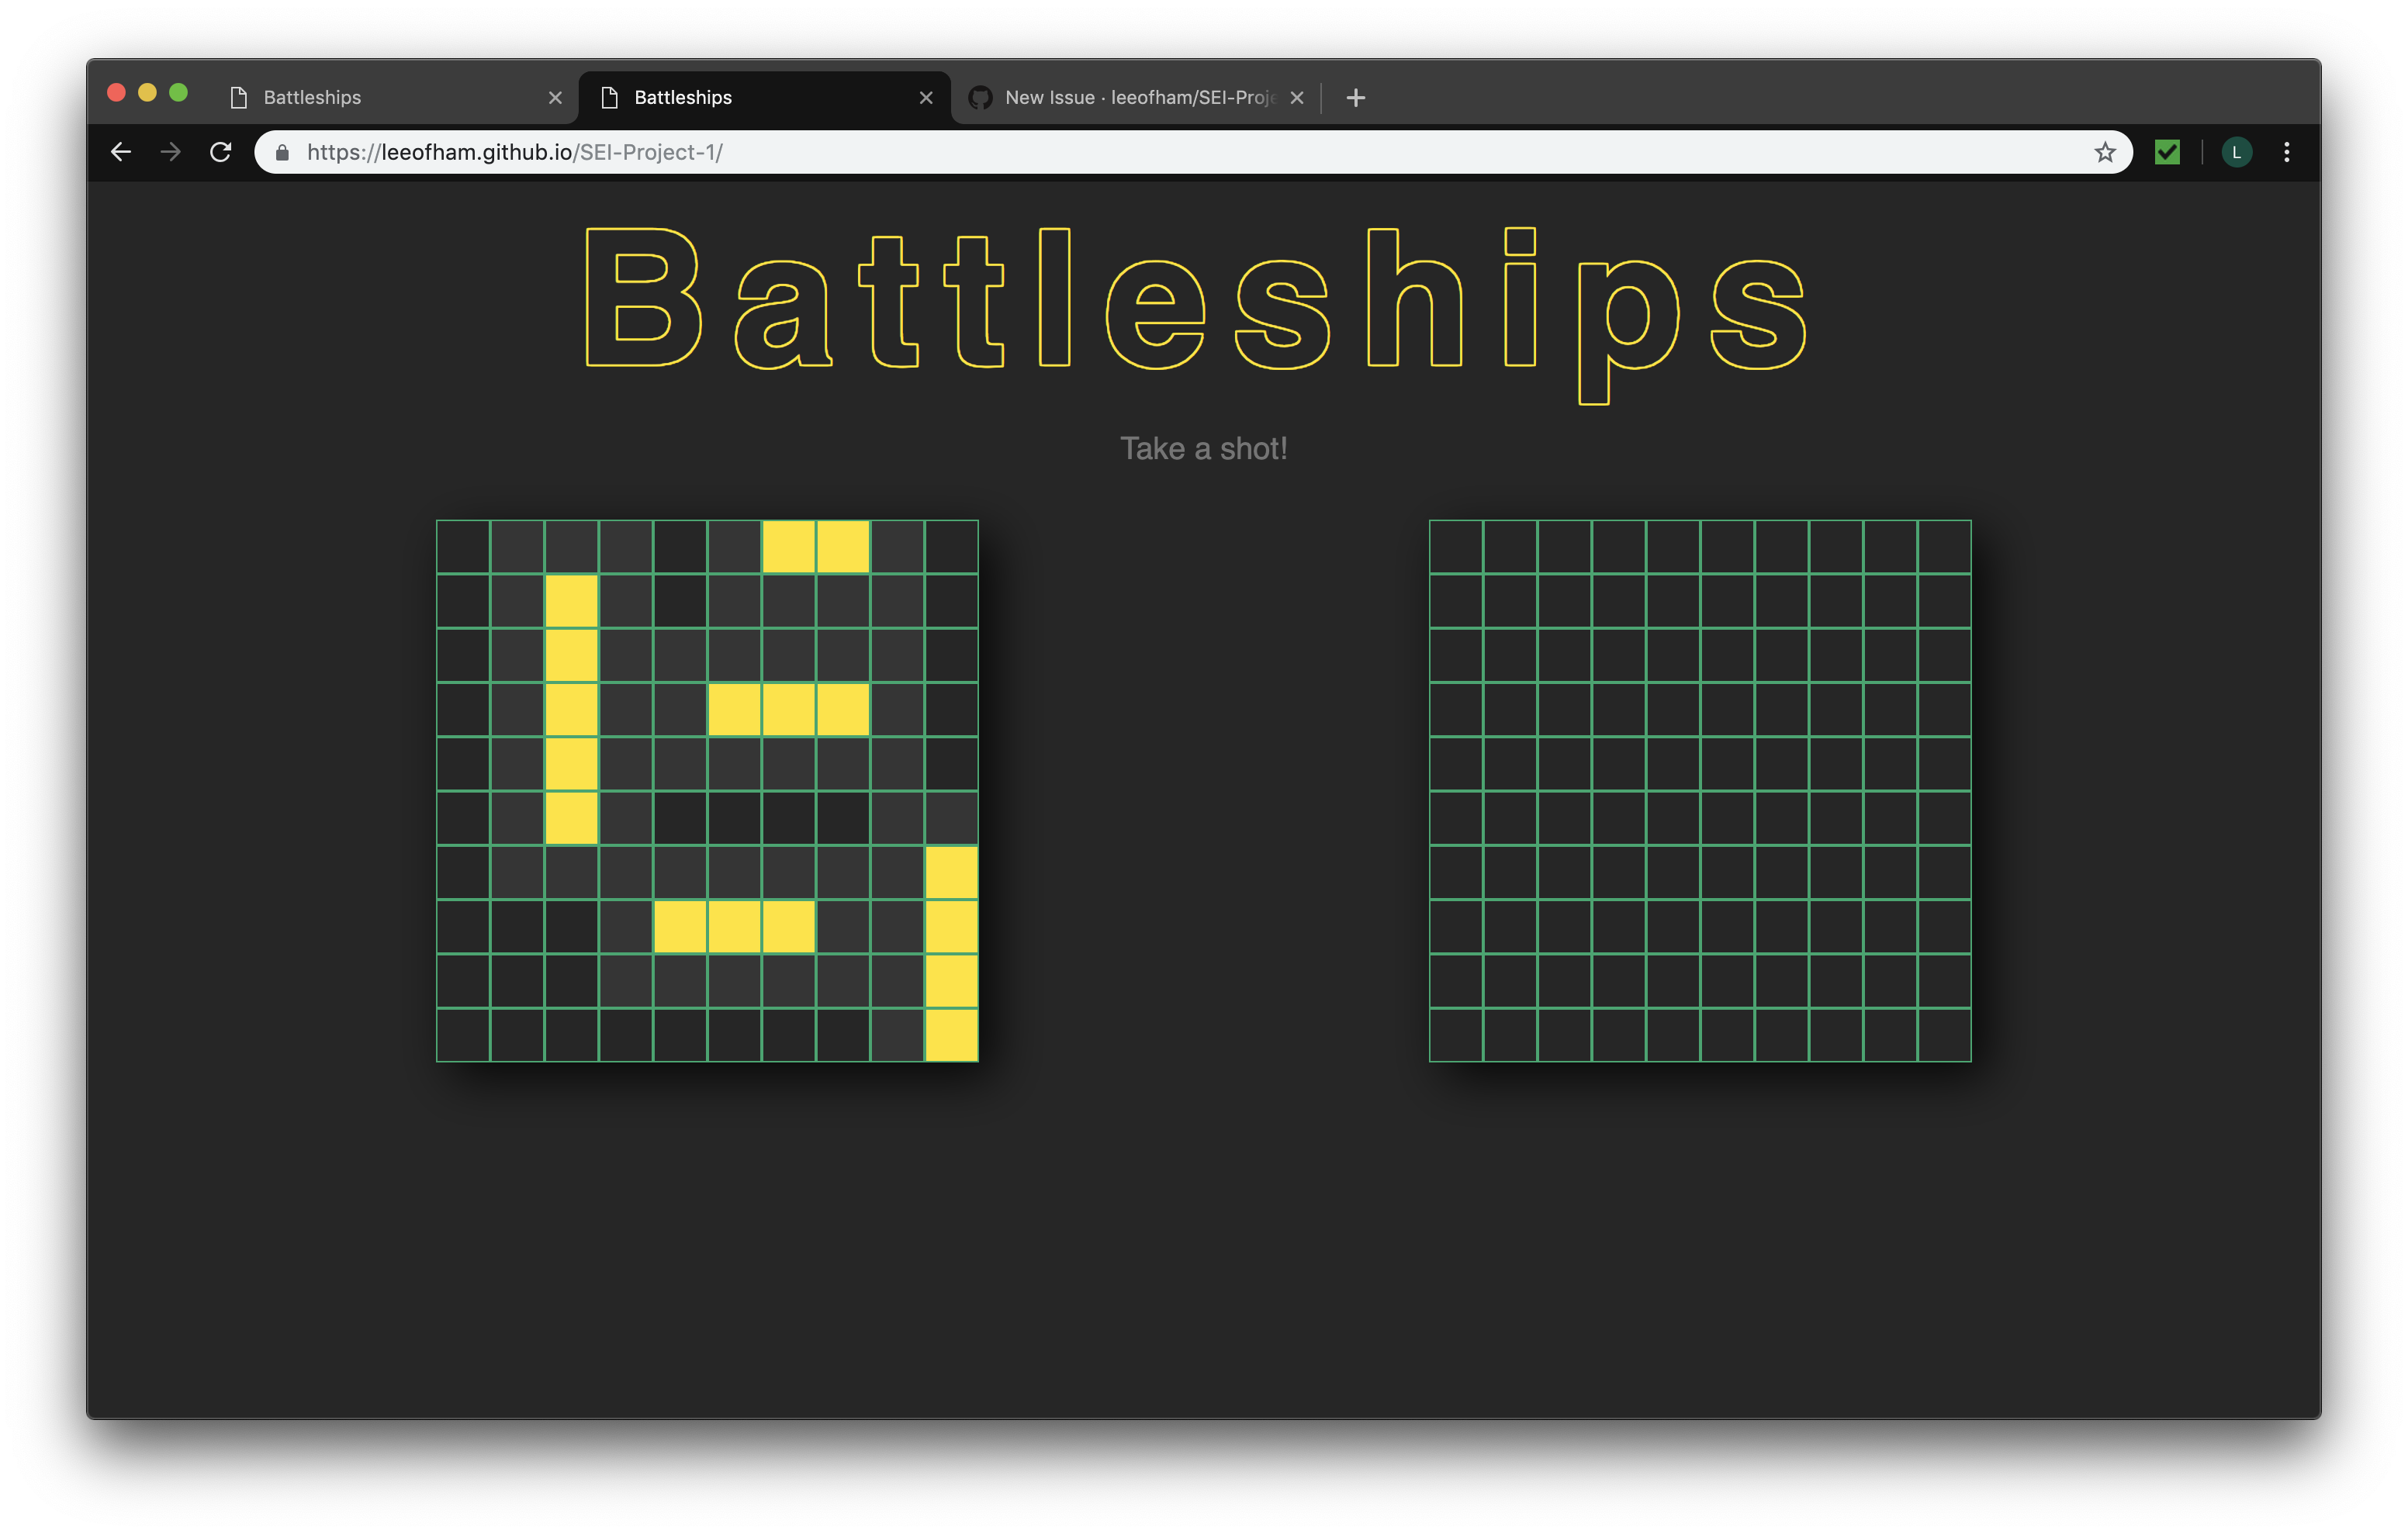This screenshot has height=1534, width=2408.
Task: Bookmark this page with the star icon
Action: coord(2104,152)
